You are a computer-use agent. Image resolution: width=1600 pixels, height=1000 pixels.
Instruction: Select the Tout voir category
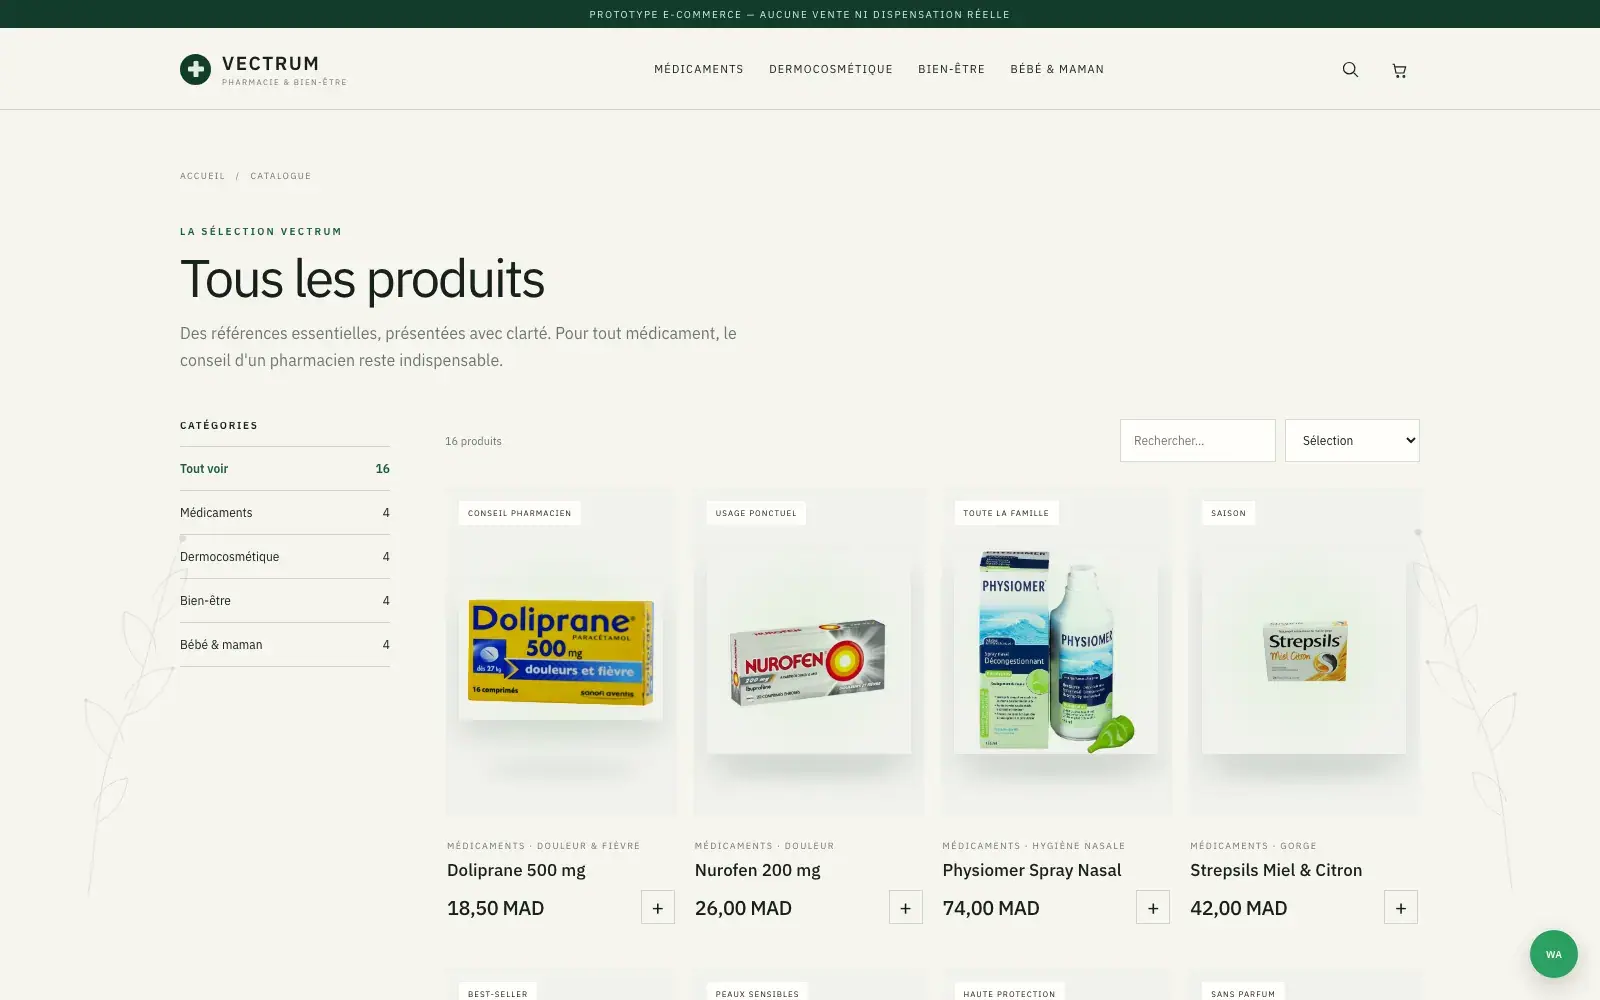(x=285, y=468)
